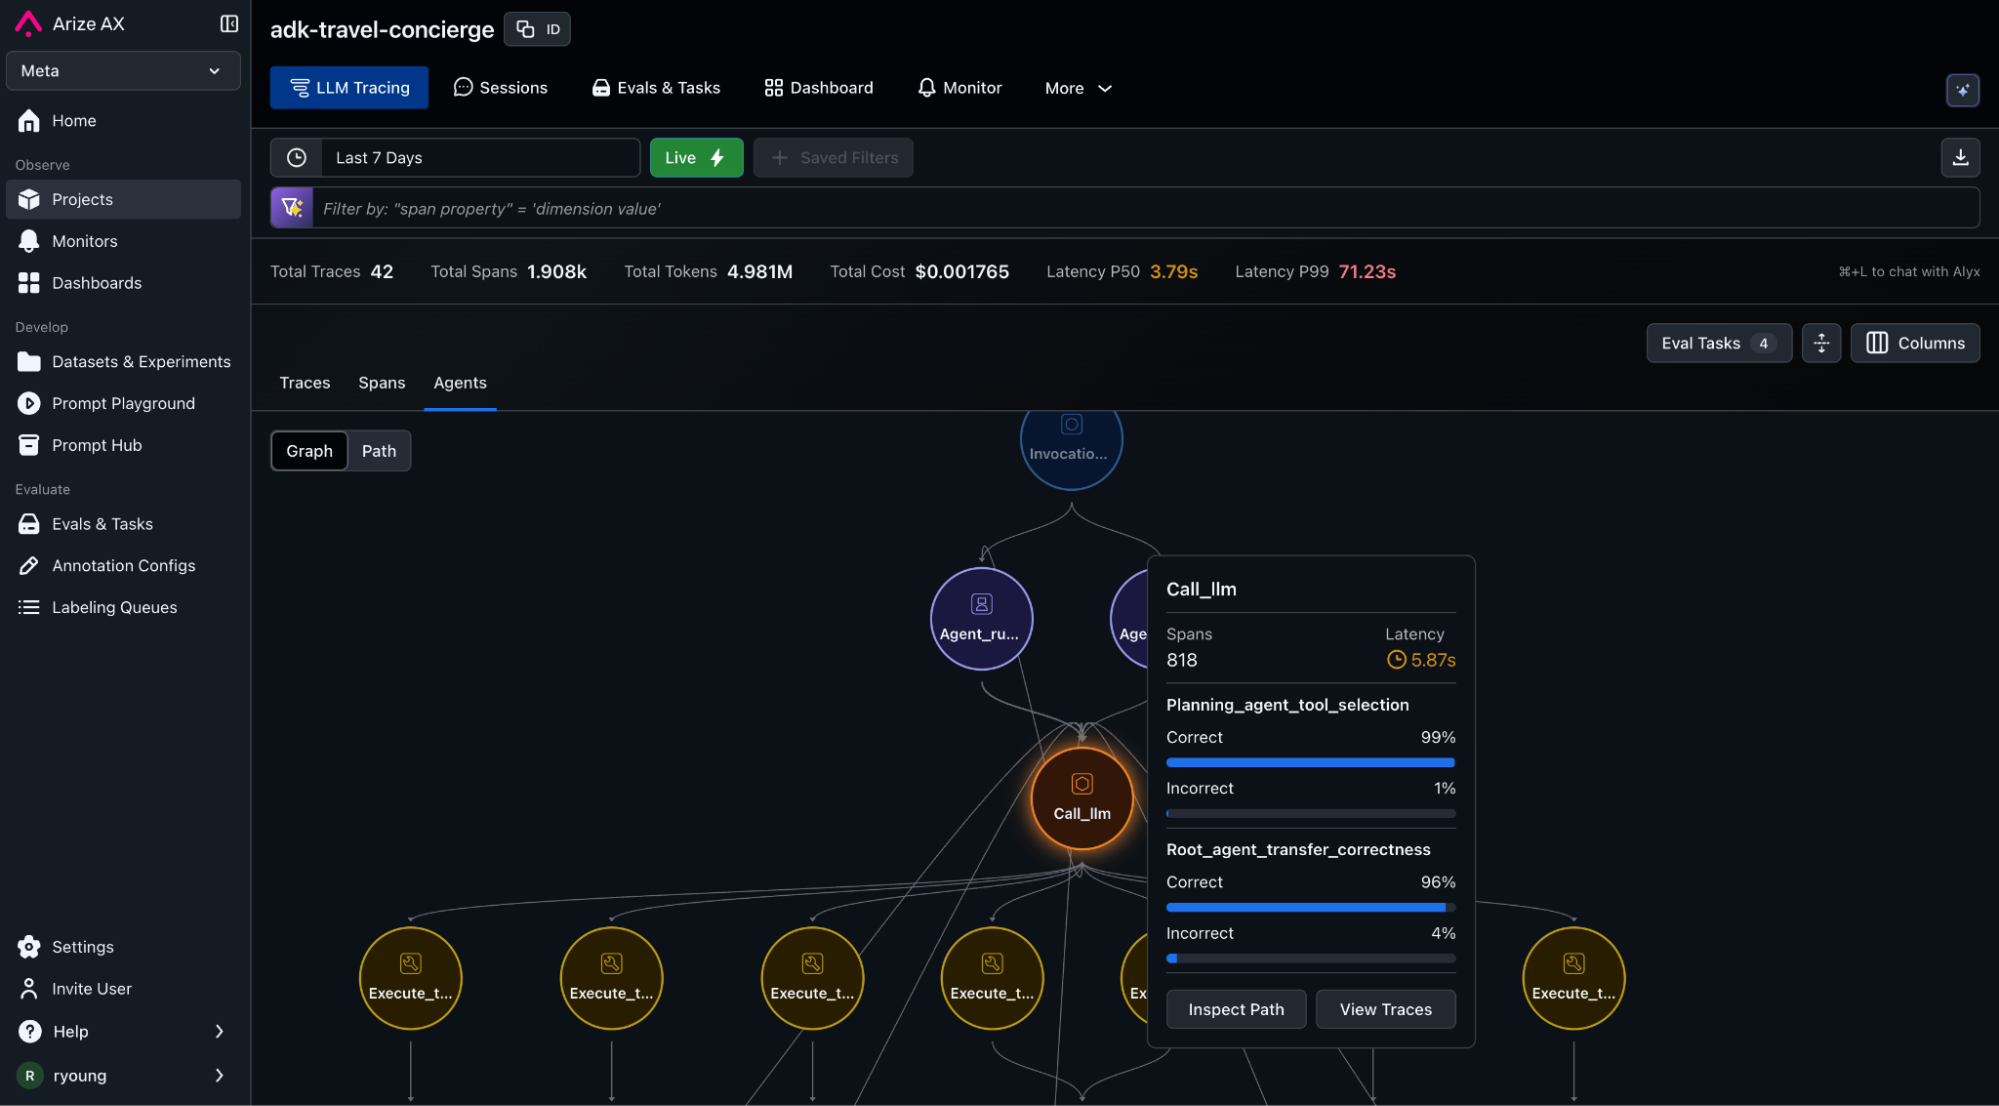Image resolution: width=1999 pixels, height=1106 pixels.
Task: Open the Sessions tab
Action: coord(500,88)
